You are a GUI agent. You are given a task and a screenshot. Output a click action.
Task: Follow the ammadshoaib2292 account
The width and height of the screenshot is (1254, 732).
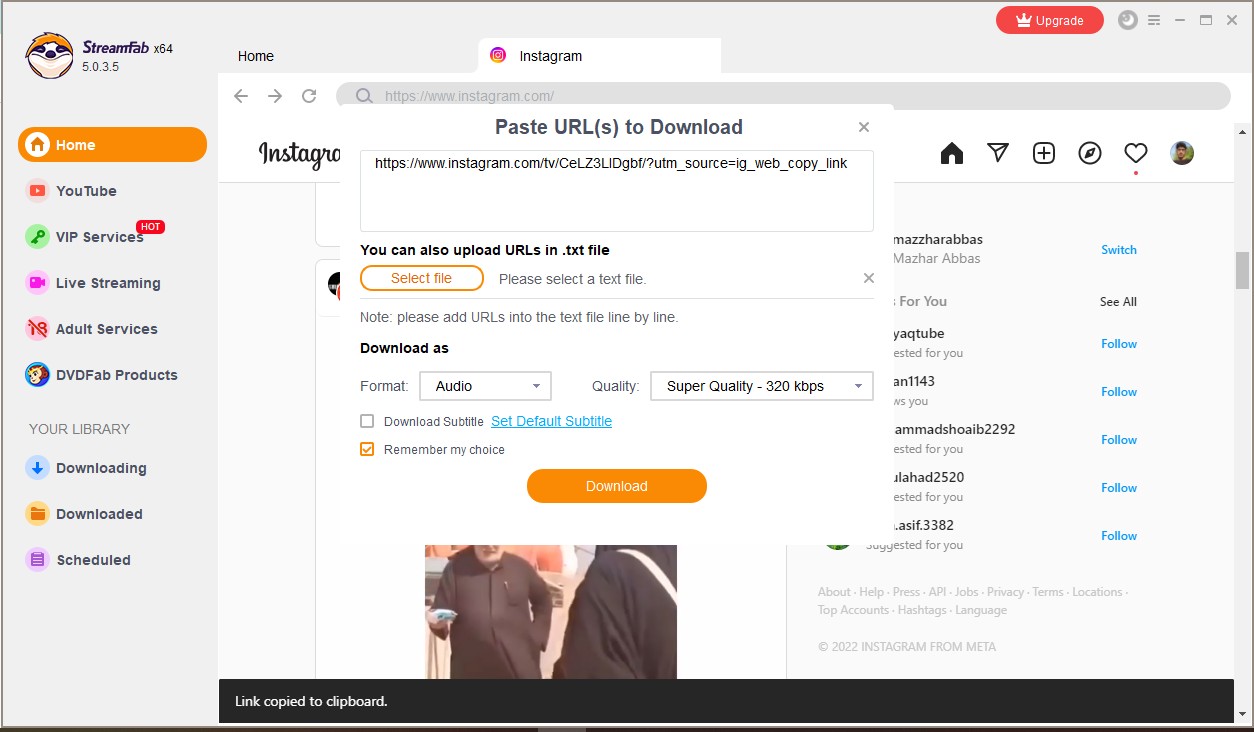[1119, 440]
